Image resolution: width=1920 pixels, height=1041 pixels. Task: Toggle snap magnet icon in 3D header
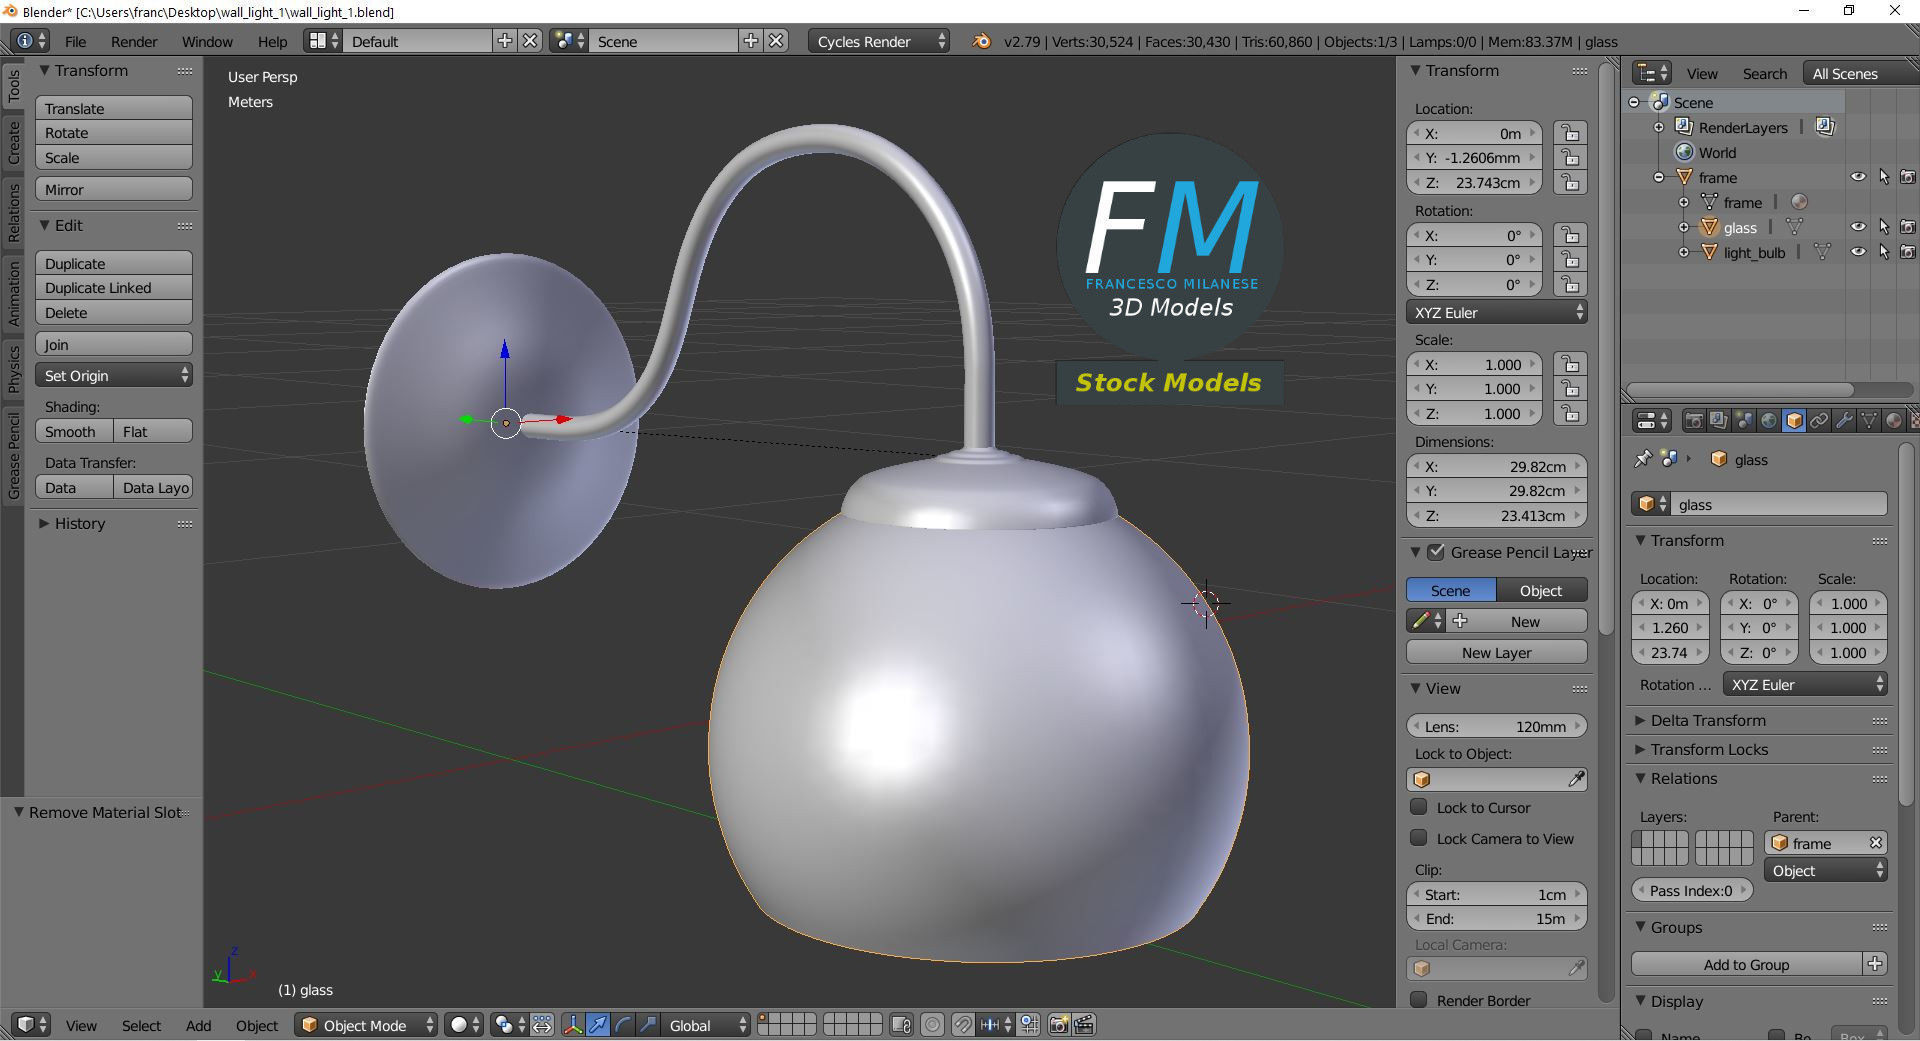click(x=962, y=1025)
